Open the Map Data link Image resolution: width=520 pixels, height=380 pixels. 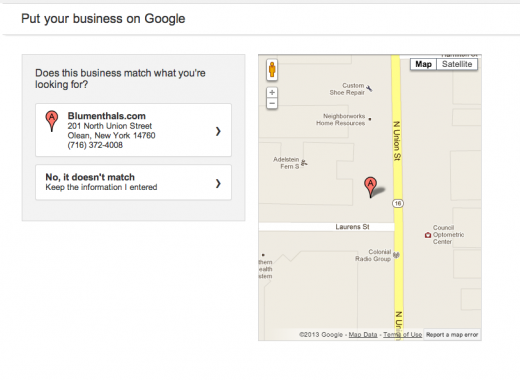coord(363,334)
